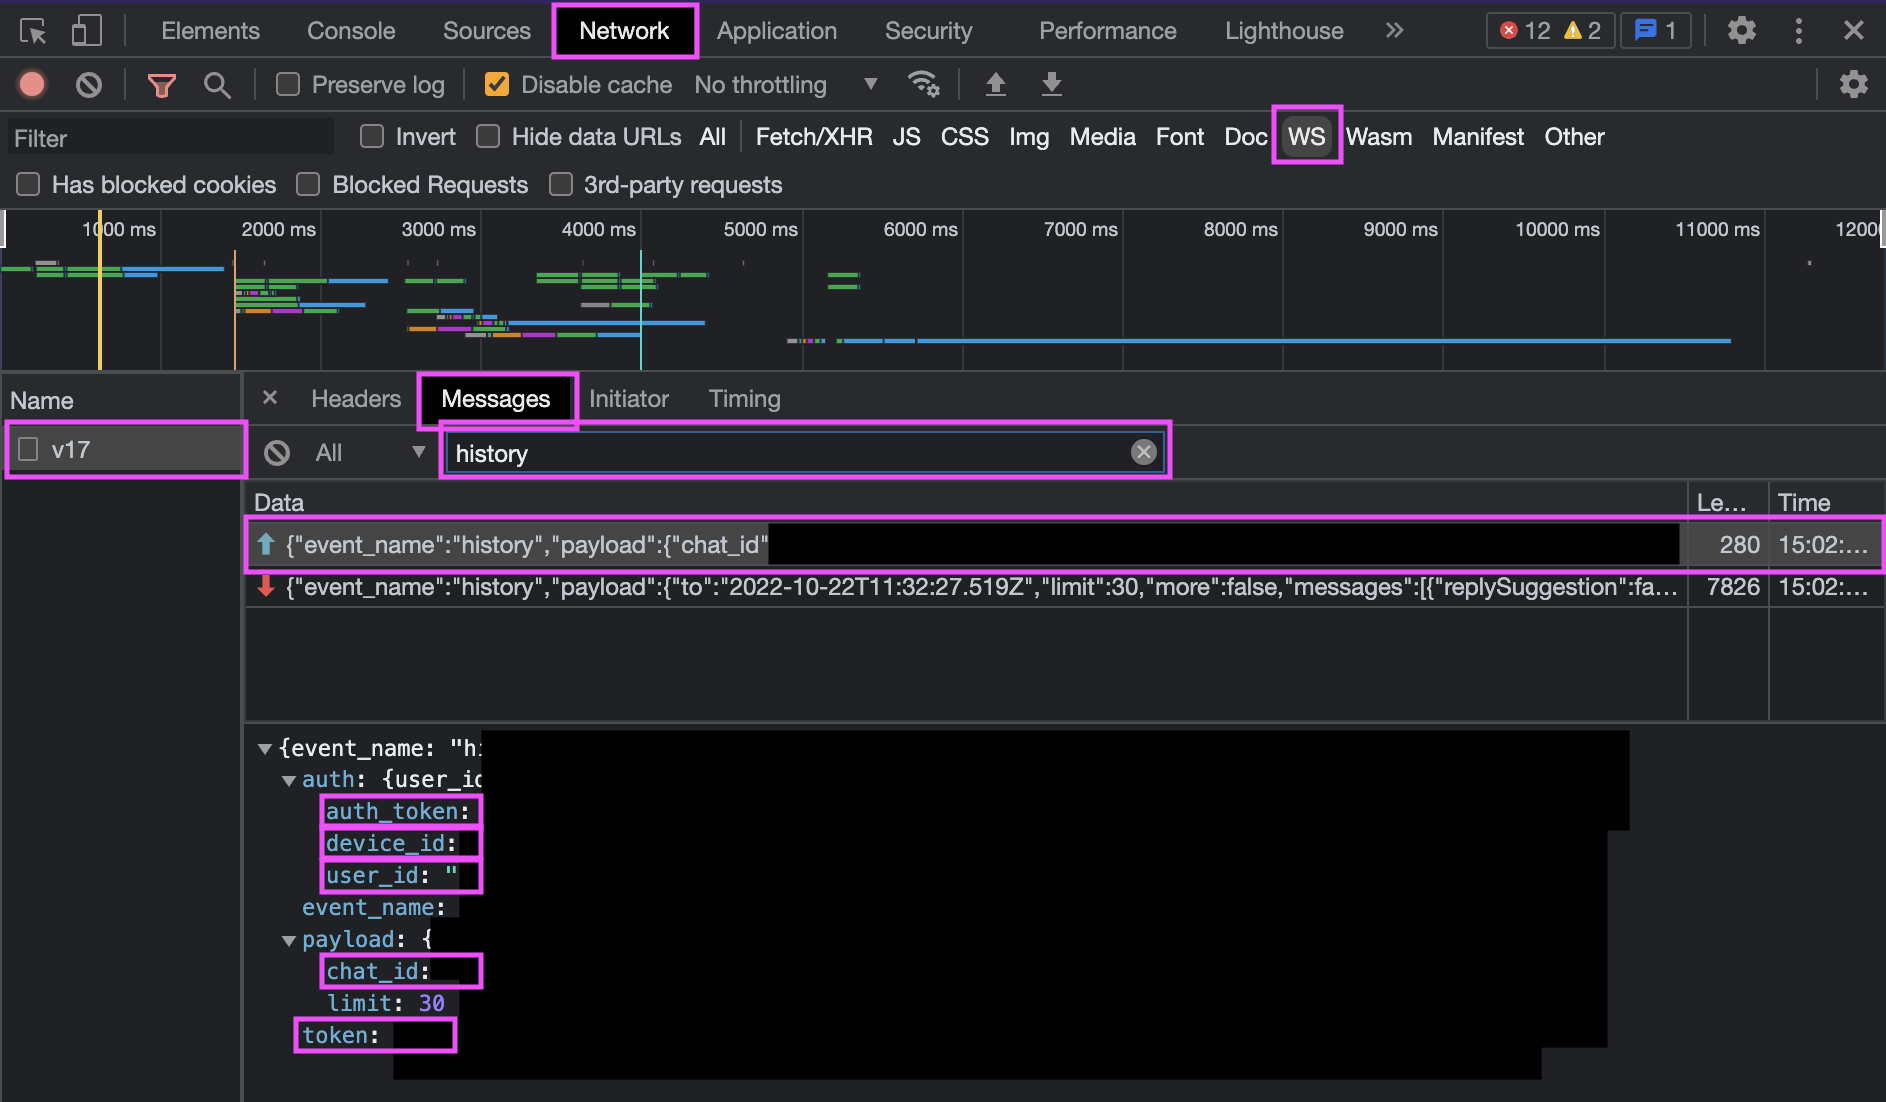Toggle the device toolbar icon
This screenshot has height=1102, width=1886.
tap(87, 31)
